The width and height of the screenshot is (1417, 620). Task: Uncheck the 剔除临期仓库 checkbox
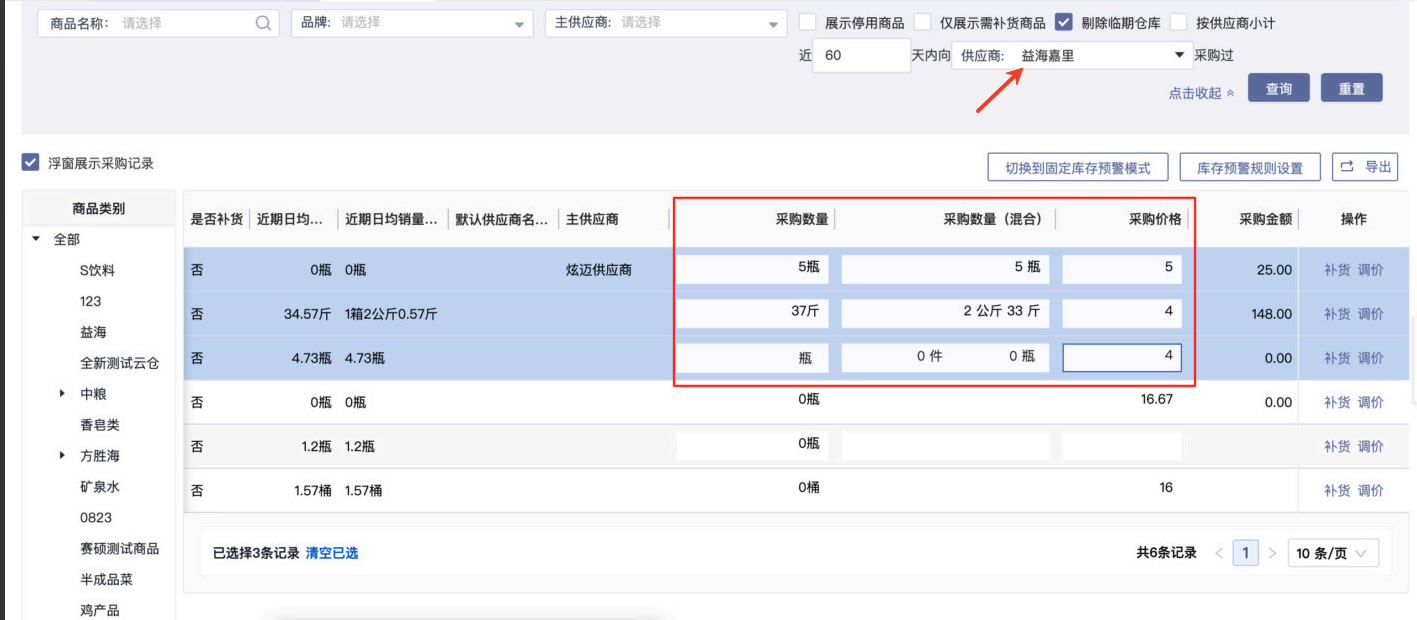tap(1064, 23)
